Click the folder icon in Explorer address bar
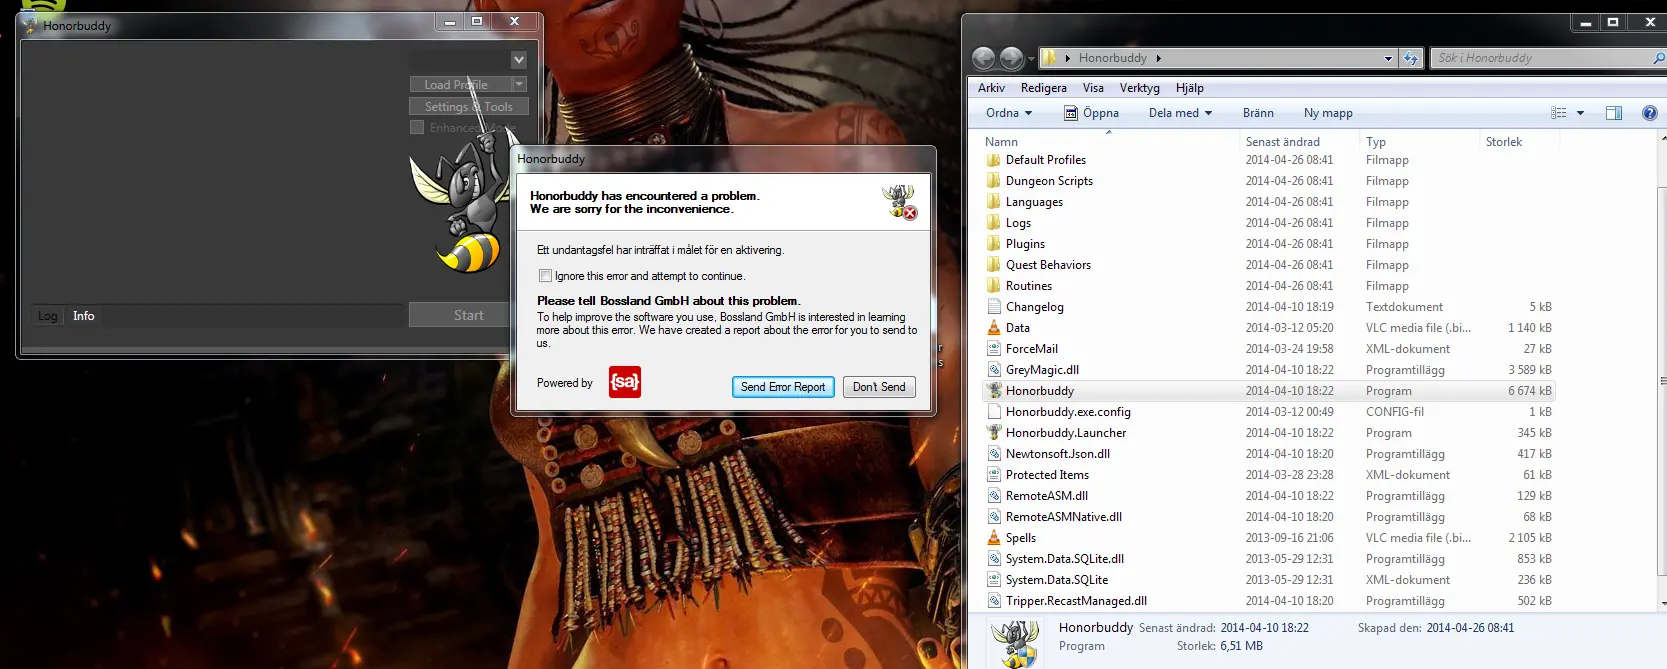This screenshot has height=669, width=1667. (x=1049, y=58)
